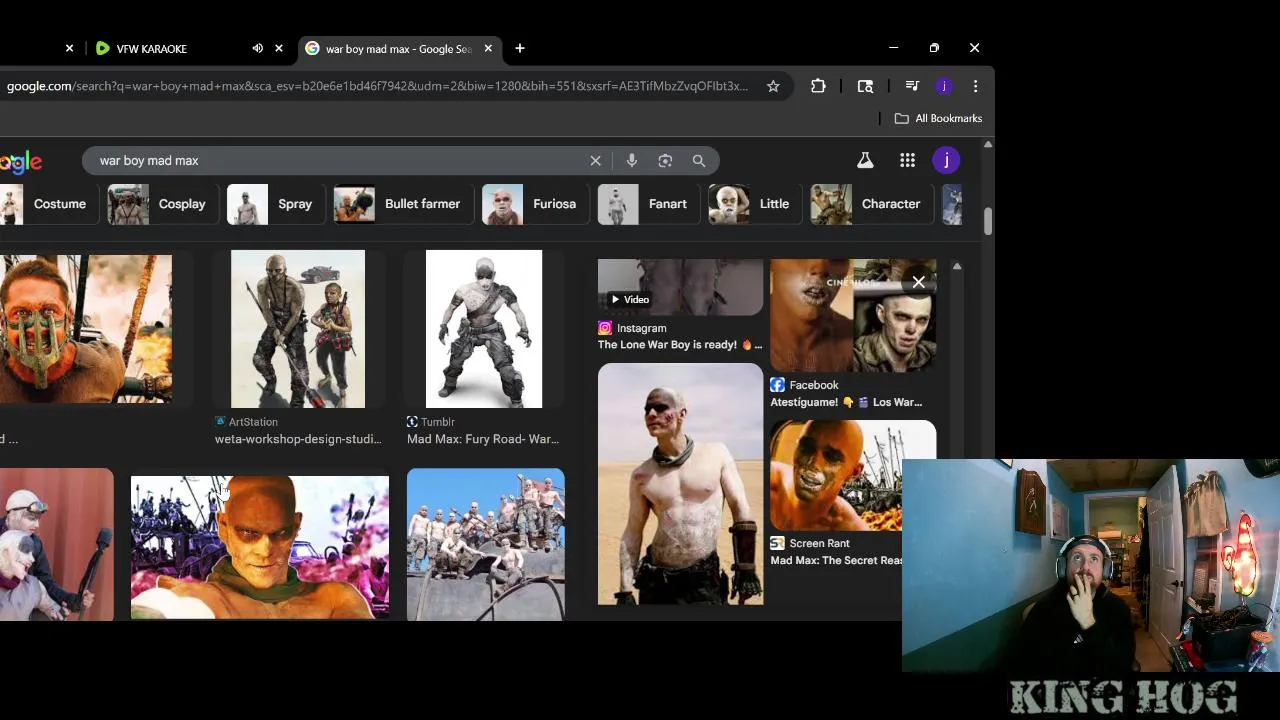The height and width of the screenshot is (720, 1280).
Task: Switch to war boy mad max tab
Action: (x=397, y=48)
